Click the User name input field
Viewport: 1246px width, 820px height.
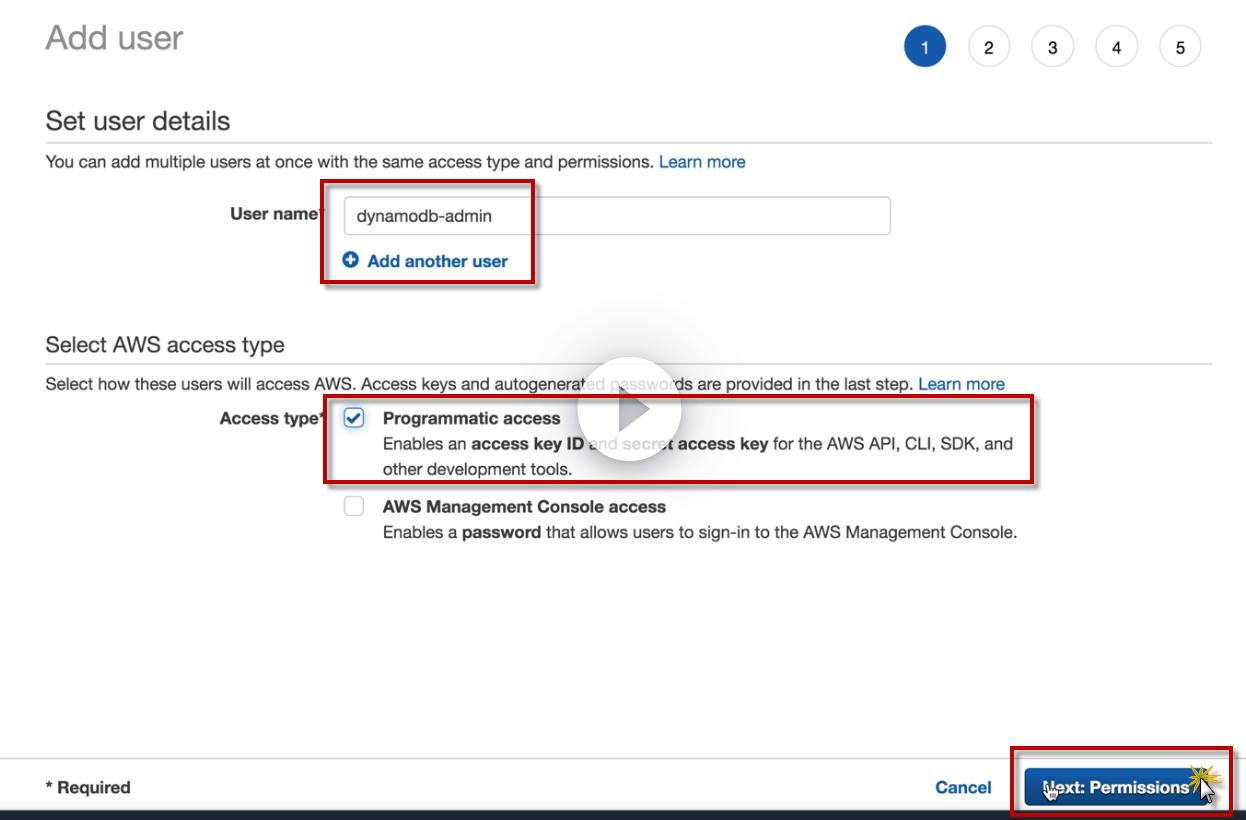click(616, 216)
